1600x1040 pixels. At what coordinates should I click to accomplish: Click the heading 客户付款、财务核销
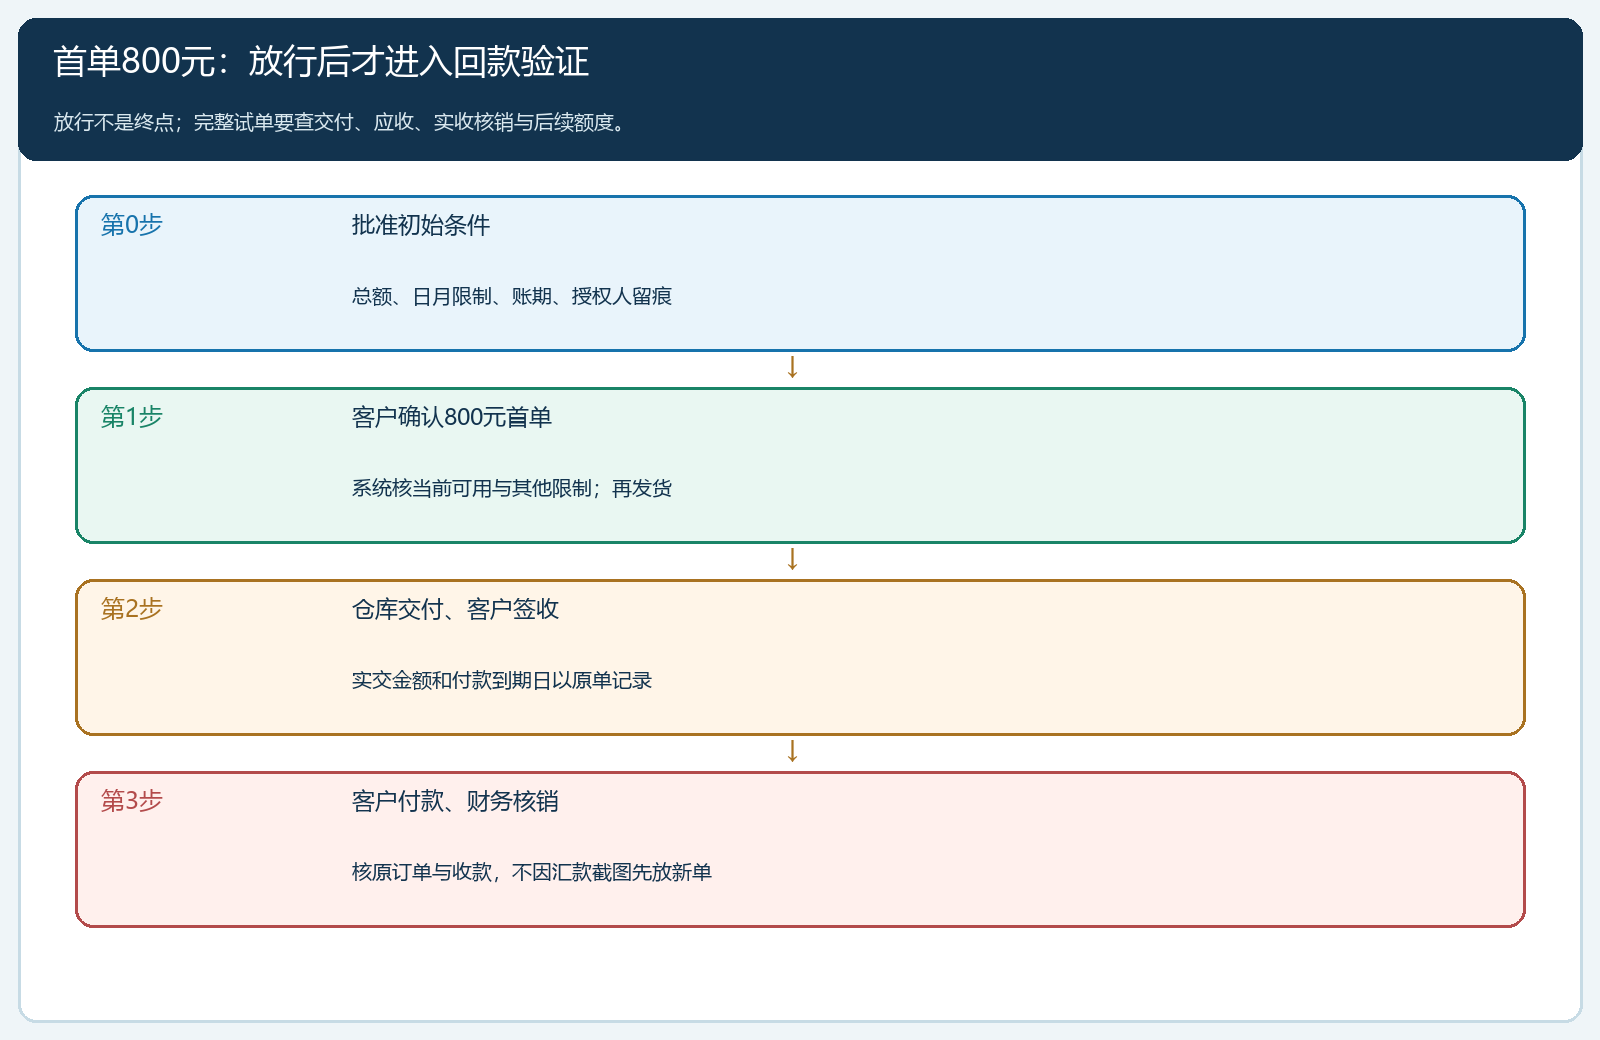click(x=455, y=801)
